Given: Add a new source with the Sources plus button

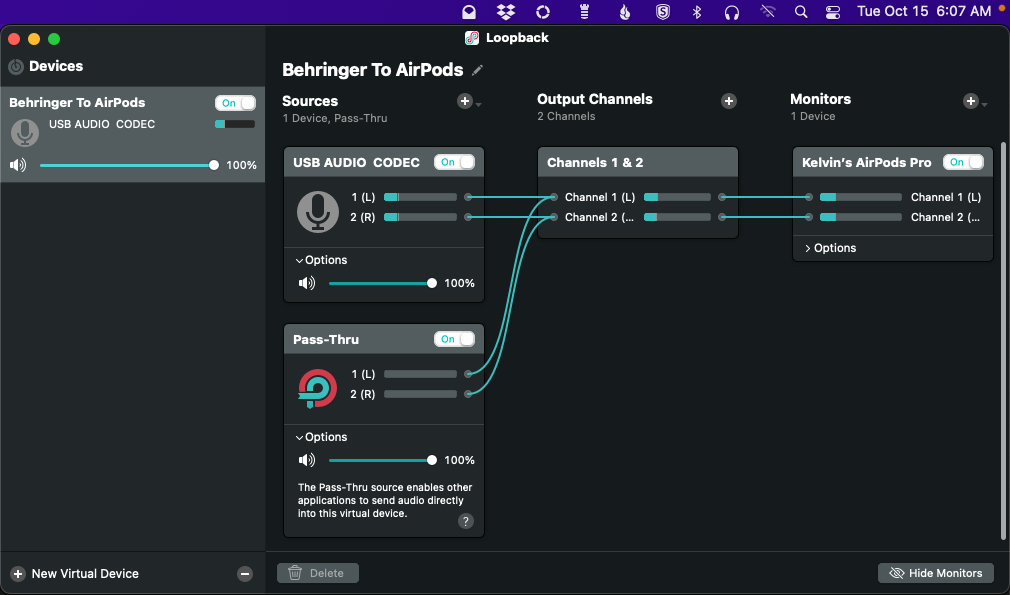Looking at the screenshot, I should pyautogui.click(x=464, y=101).
